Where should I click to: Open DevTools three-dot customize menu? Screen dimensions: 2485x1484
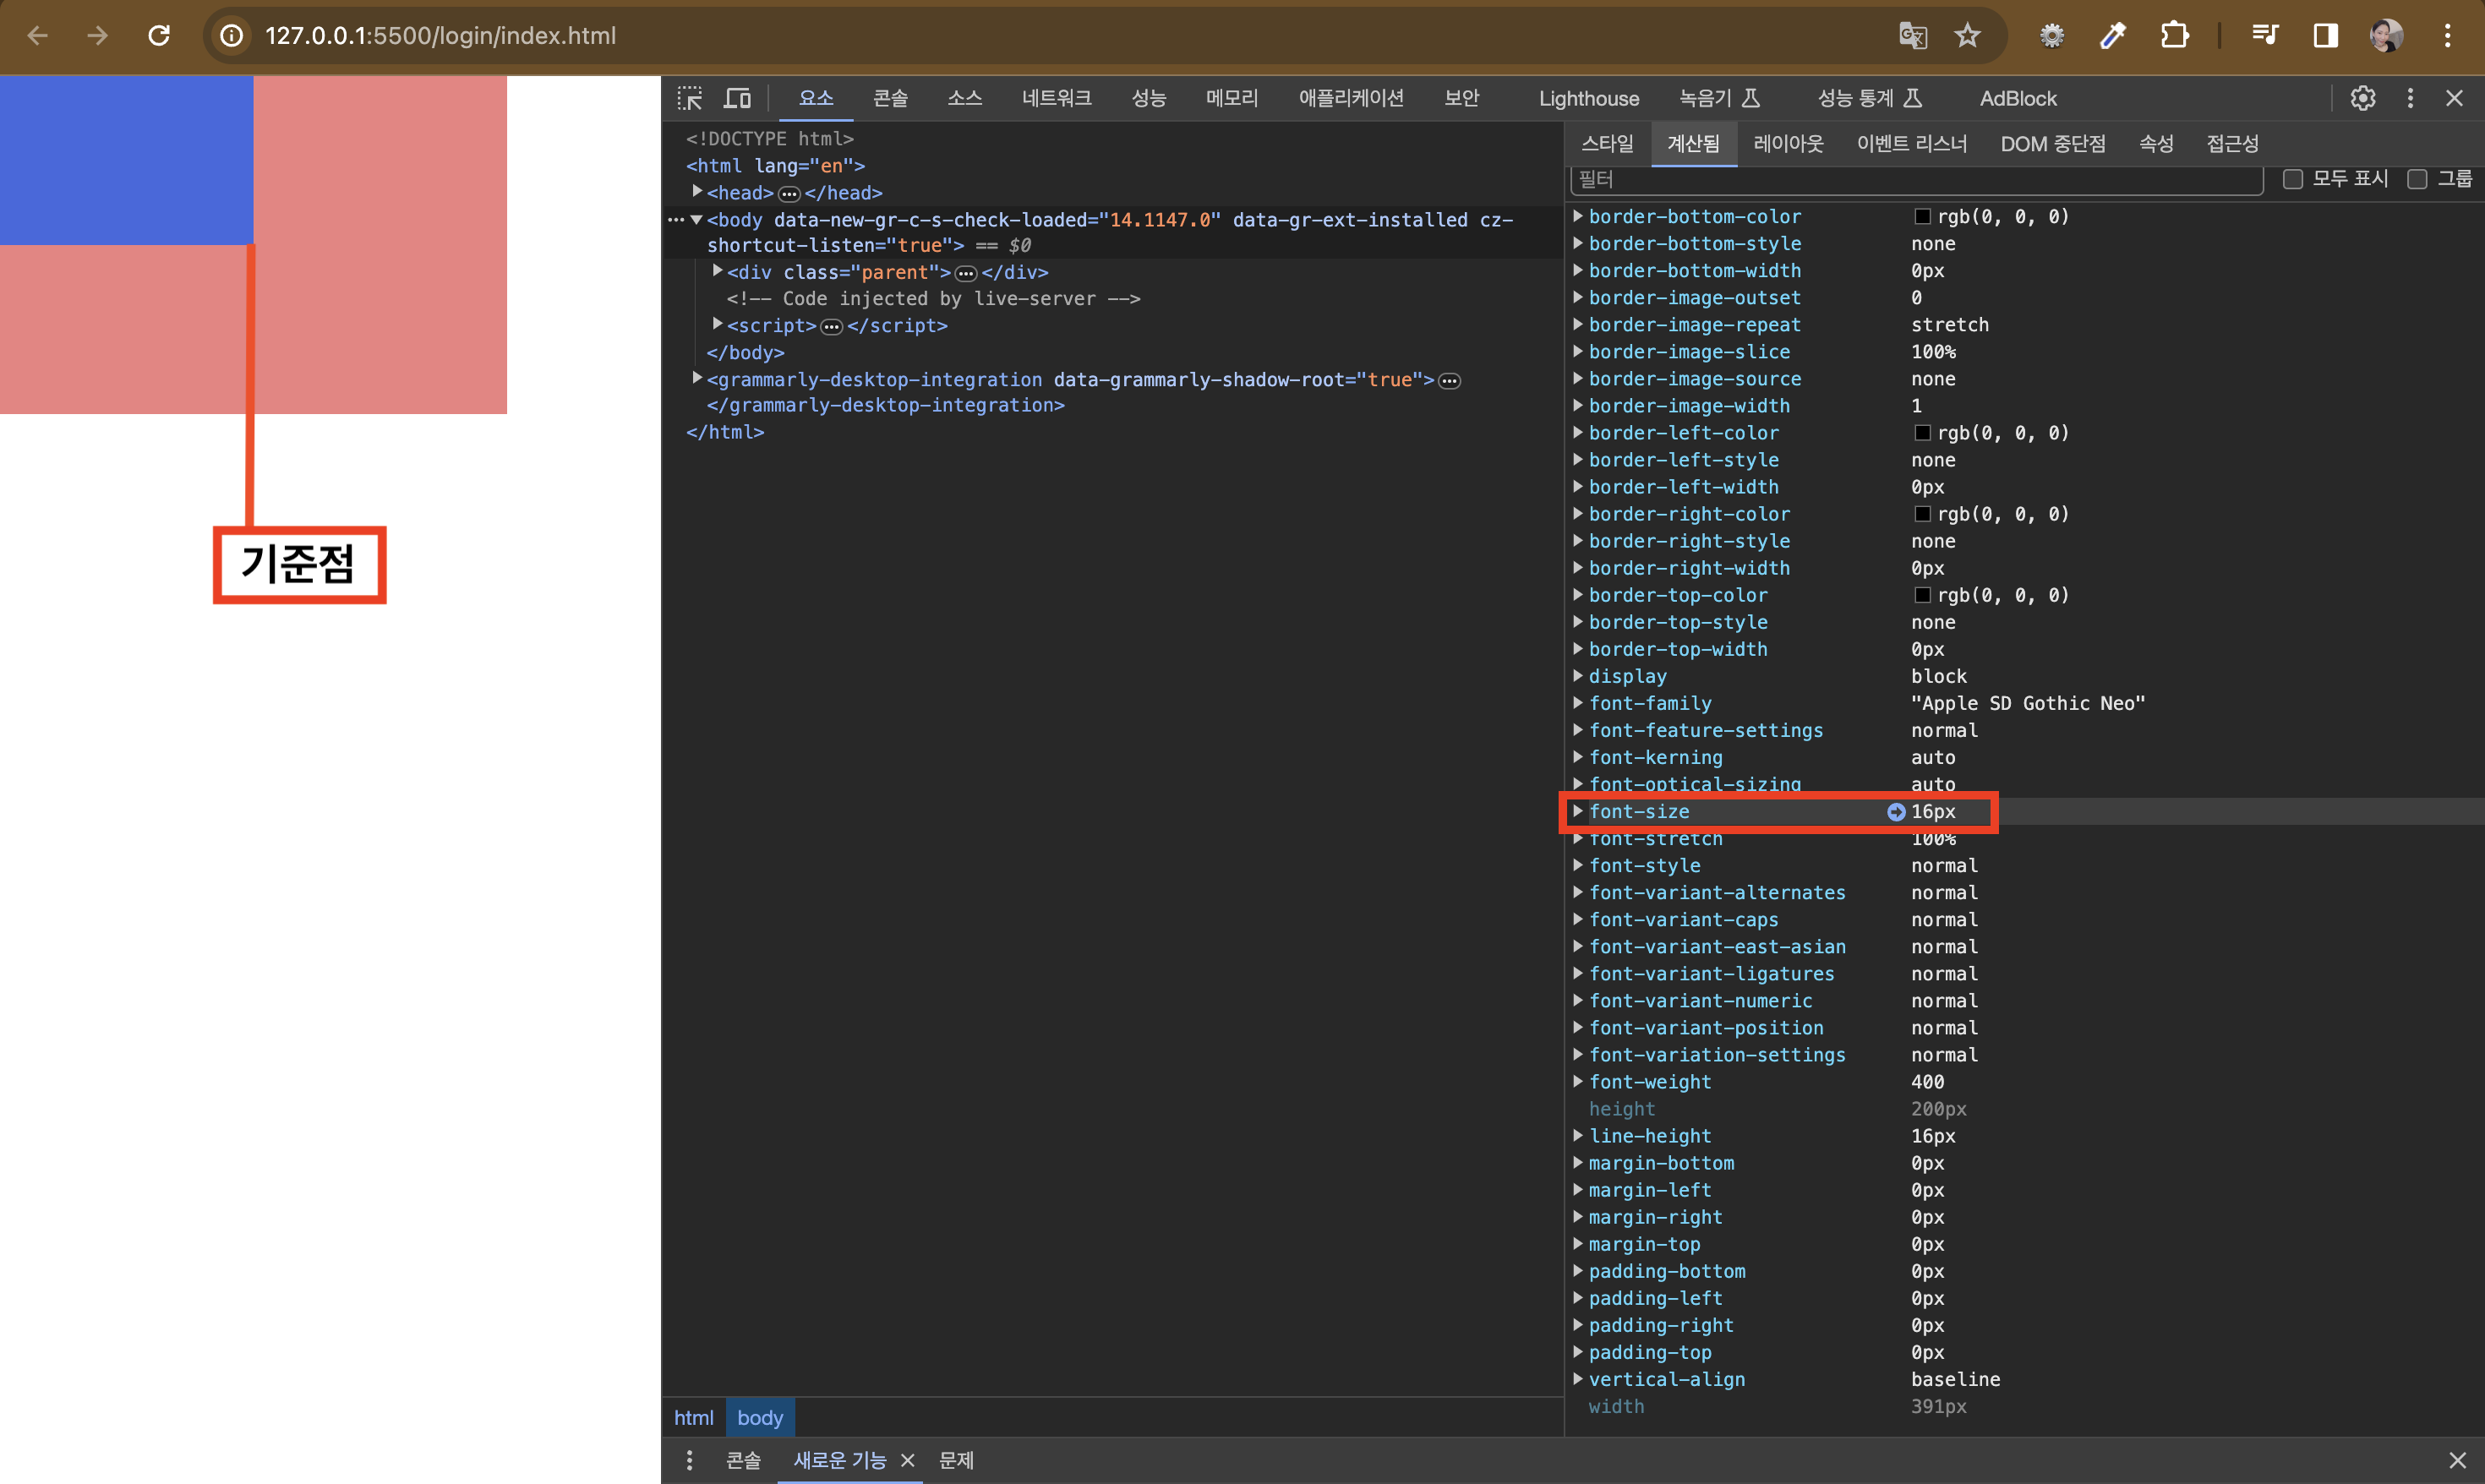tap(2410, 98)
